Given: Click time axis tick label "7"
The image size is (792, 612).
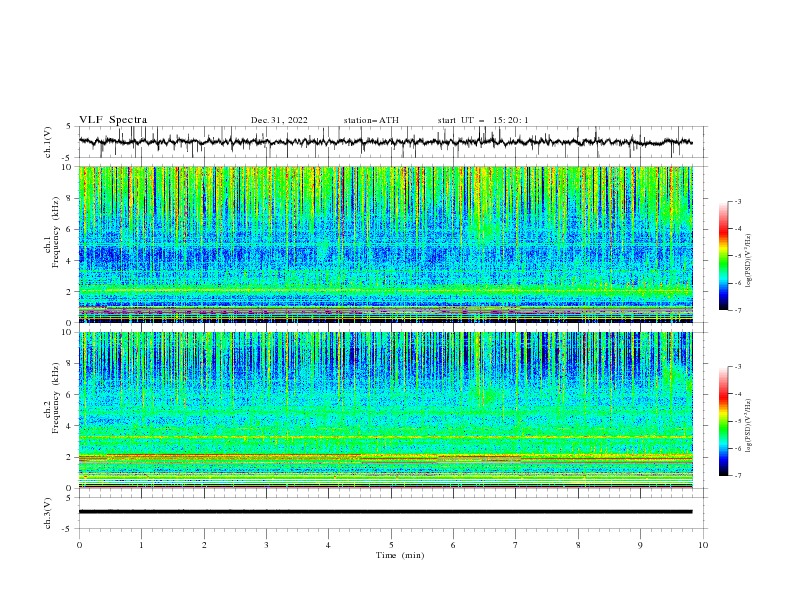Looking at the screenshot, I should [x=516, y=545].
